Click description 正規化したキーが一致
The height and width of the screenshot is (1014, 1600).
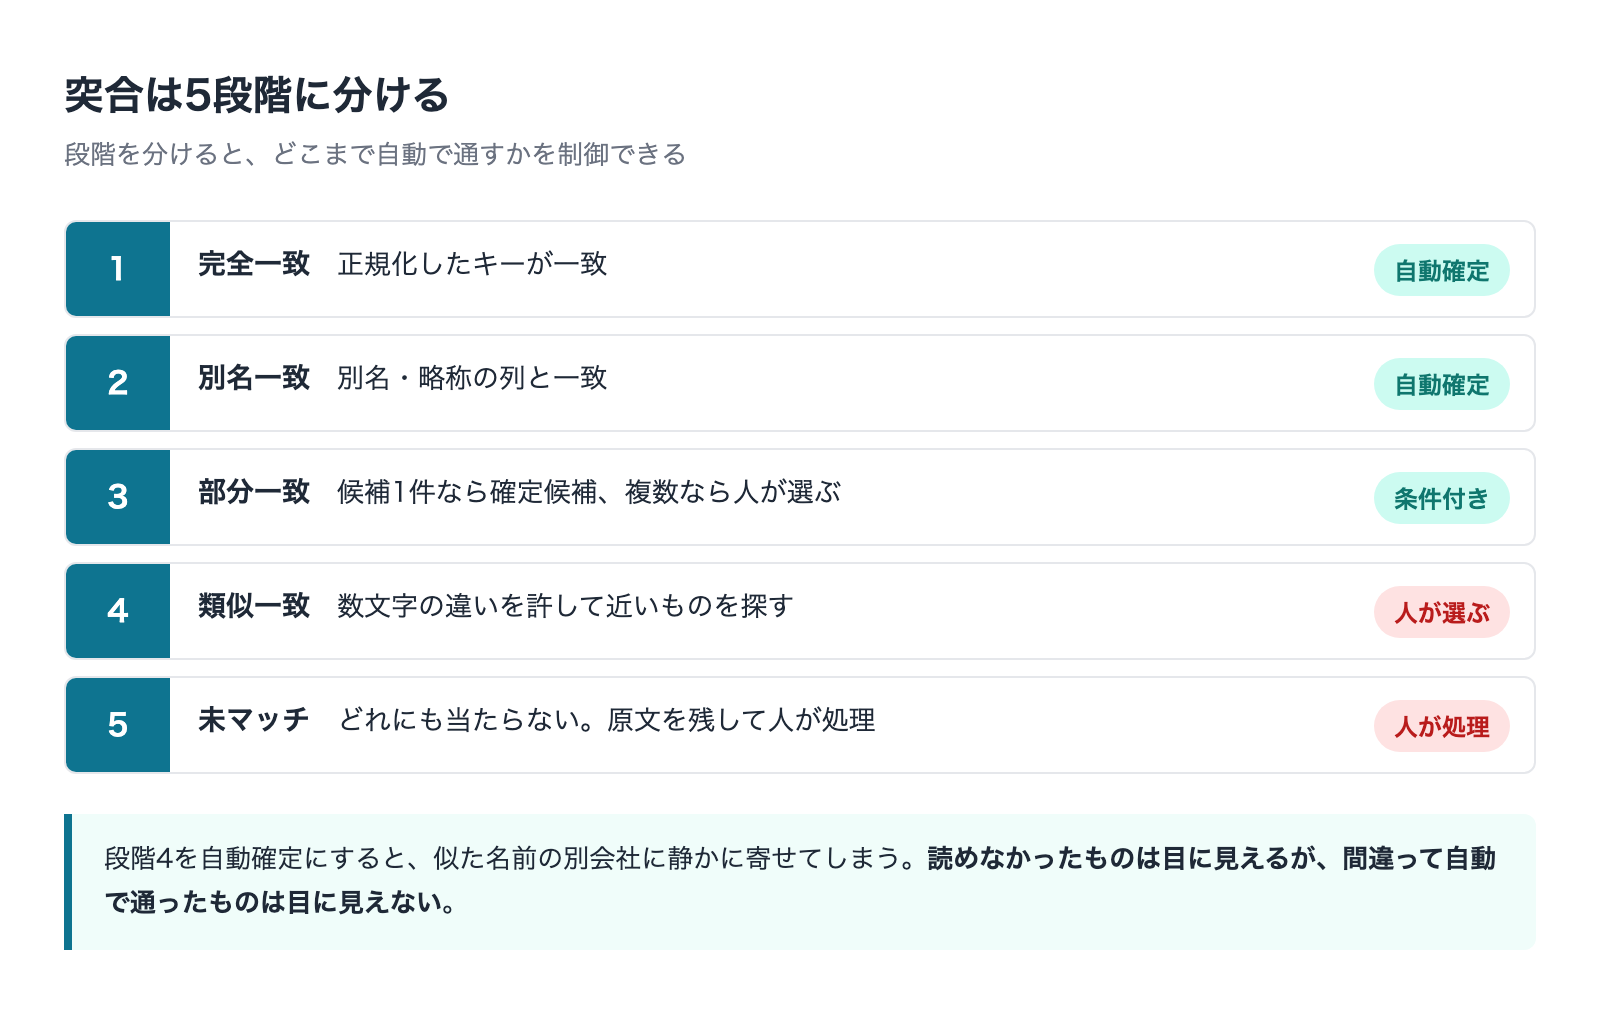click(x=473, y=264)
